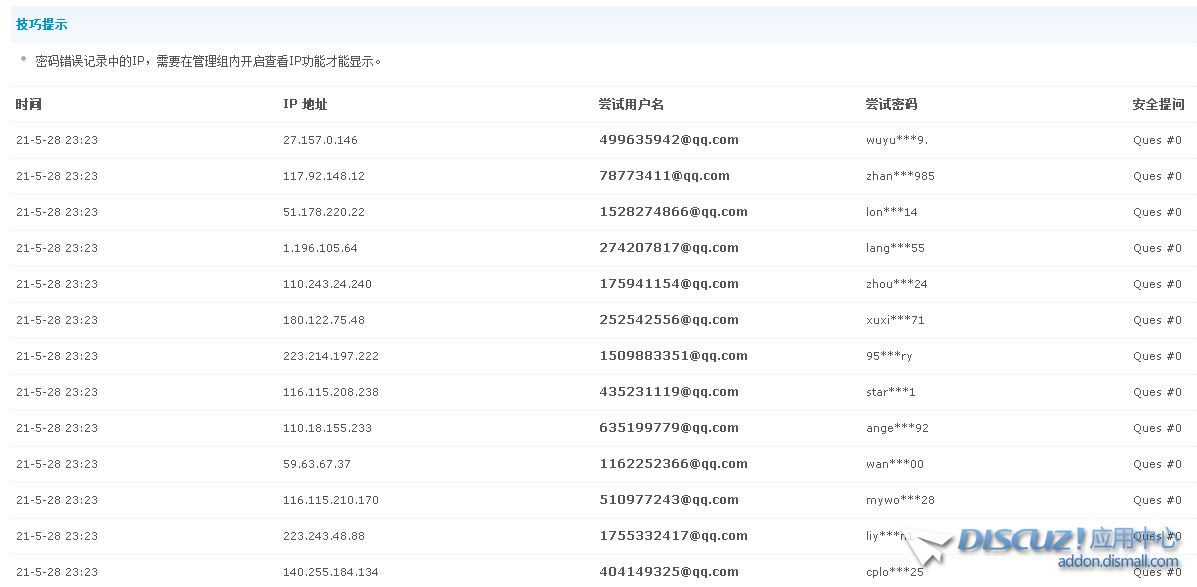Click IP address 223.214.197.222
The image size is (1197, 587).
(331, 356)
